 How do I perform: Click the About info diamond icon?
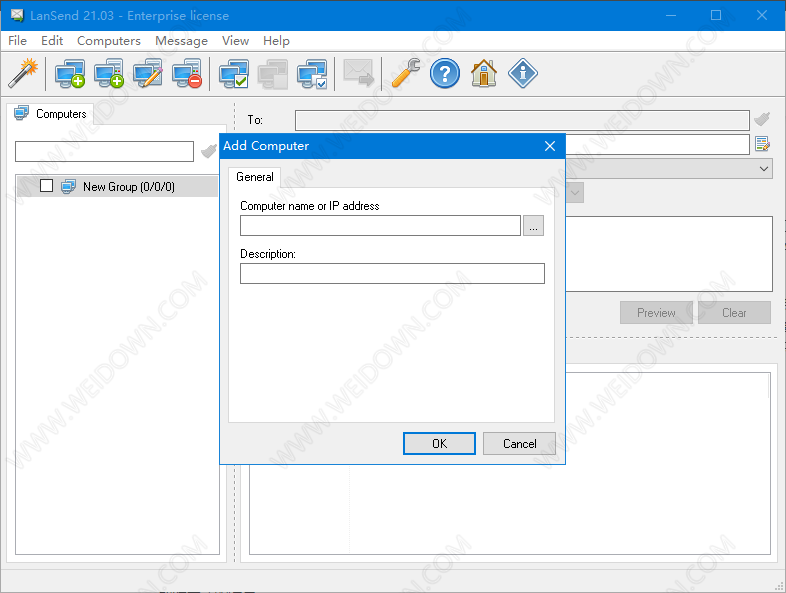coord(523,73)
